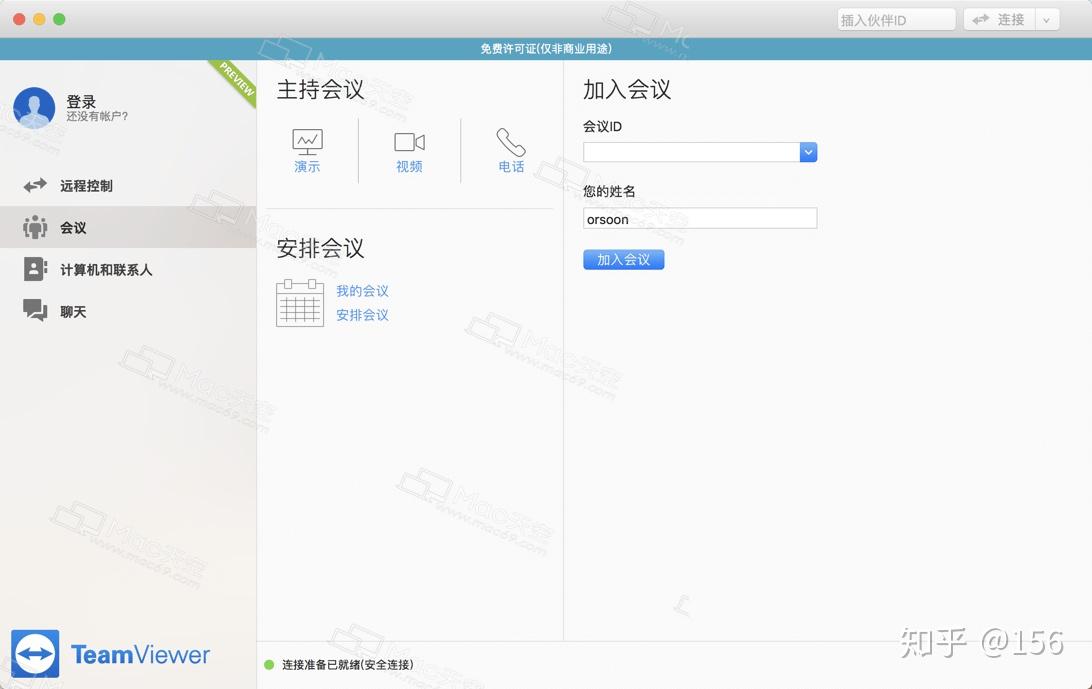Open 安排会议 link
Image resolution: width=1092 pixels, height=689 pixels.
tap(362, 315)
